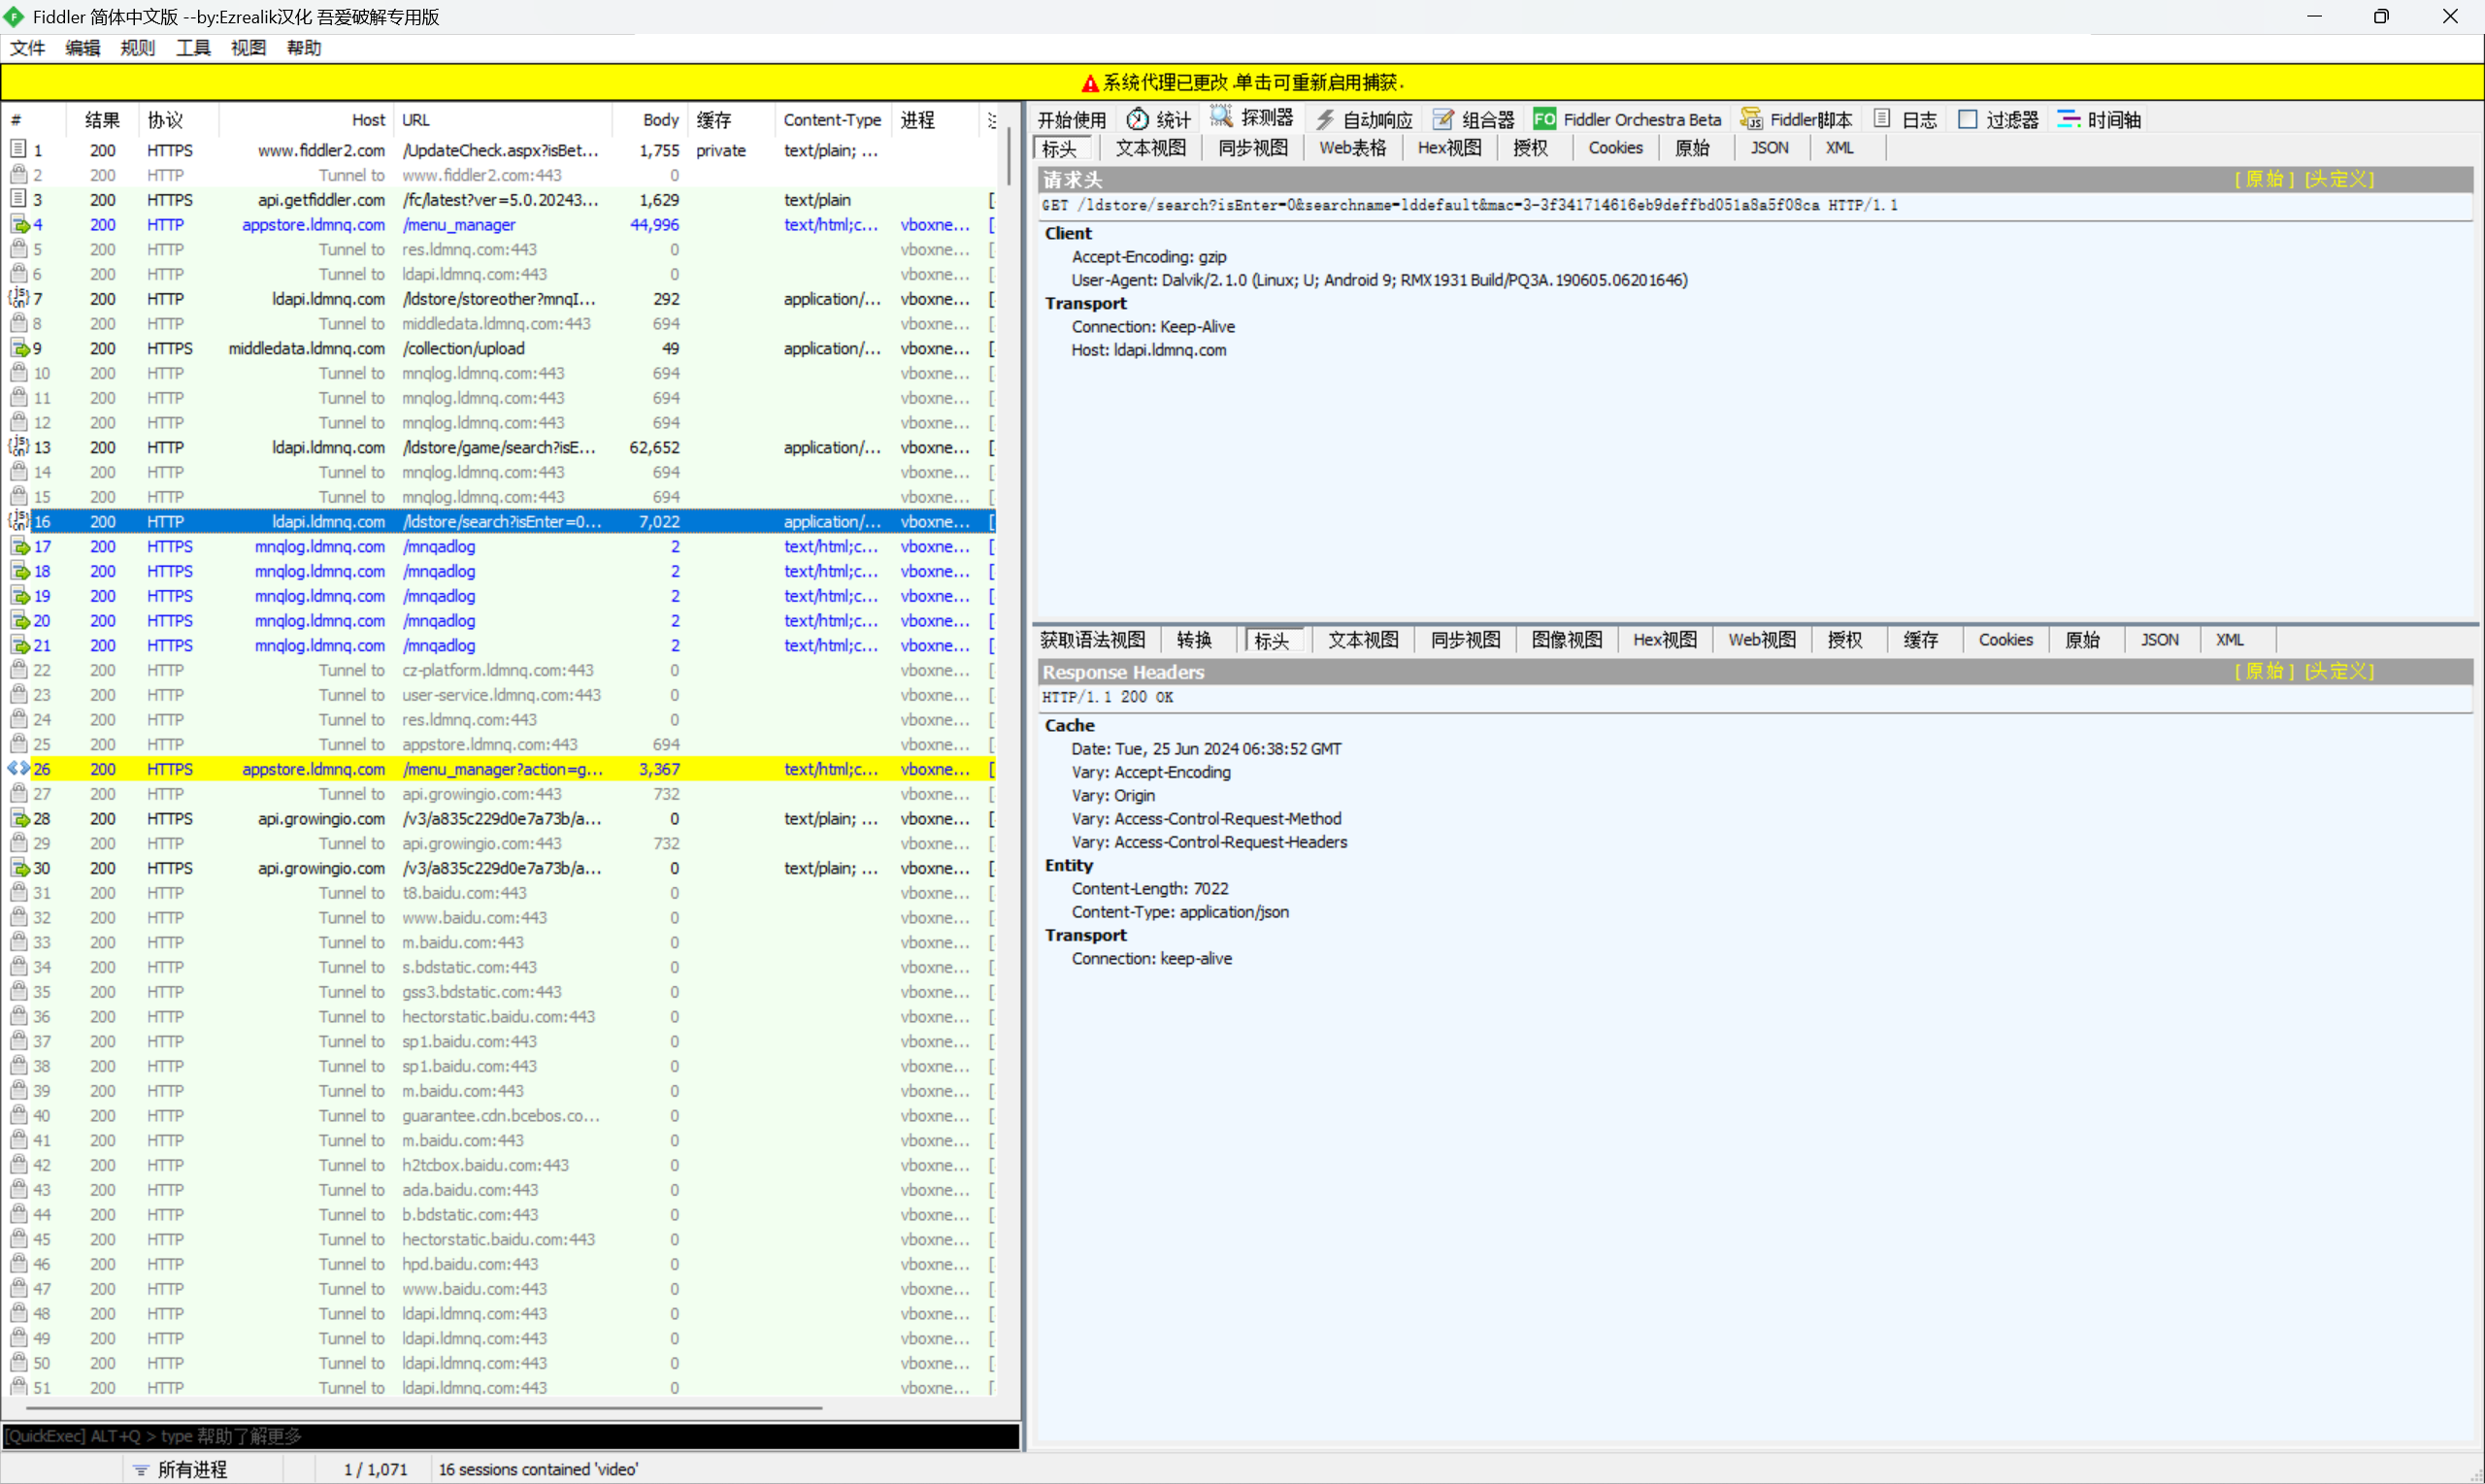Select session 26 appstore.ldmnq.com row

[500, 769]
